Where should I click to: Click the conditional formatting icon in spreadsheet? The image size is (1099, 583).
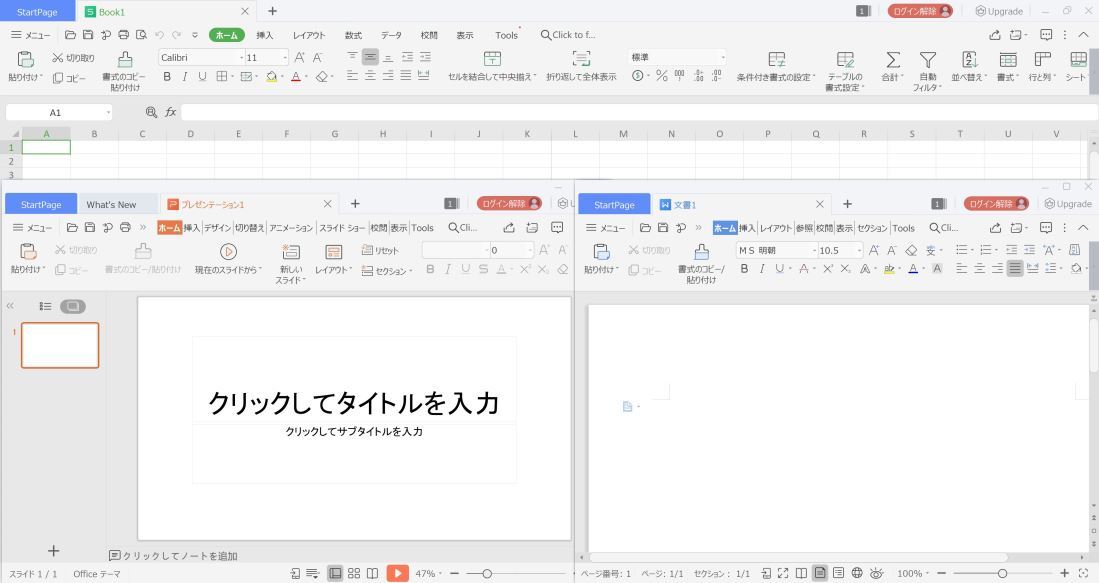point(776,61)
